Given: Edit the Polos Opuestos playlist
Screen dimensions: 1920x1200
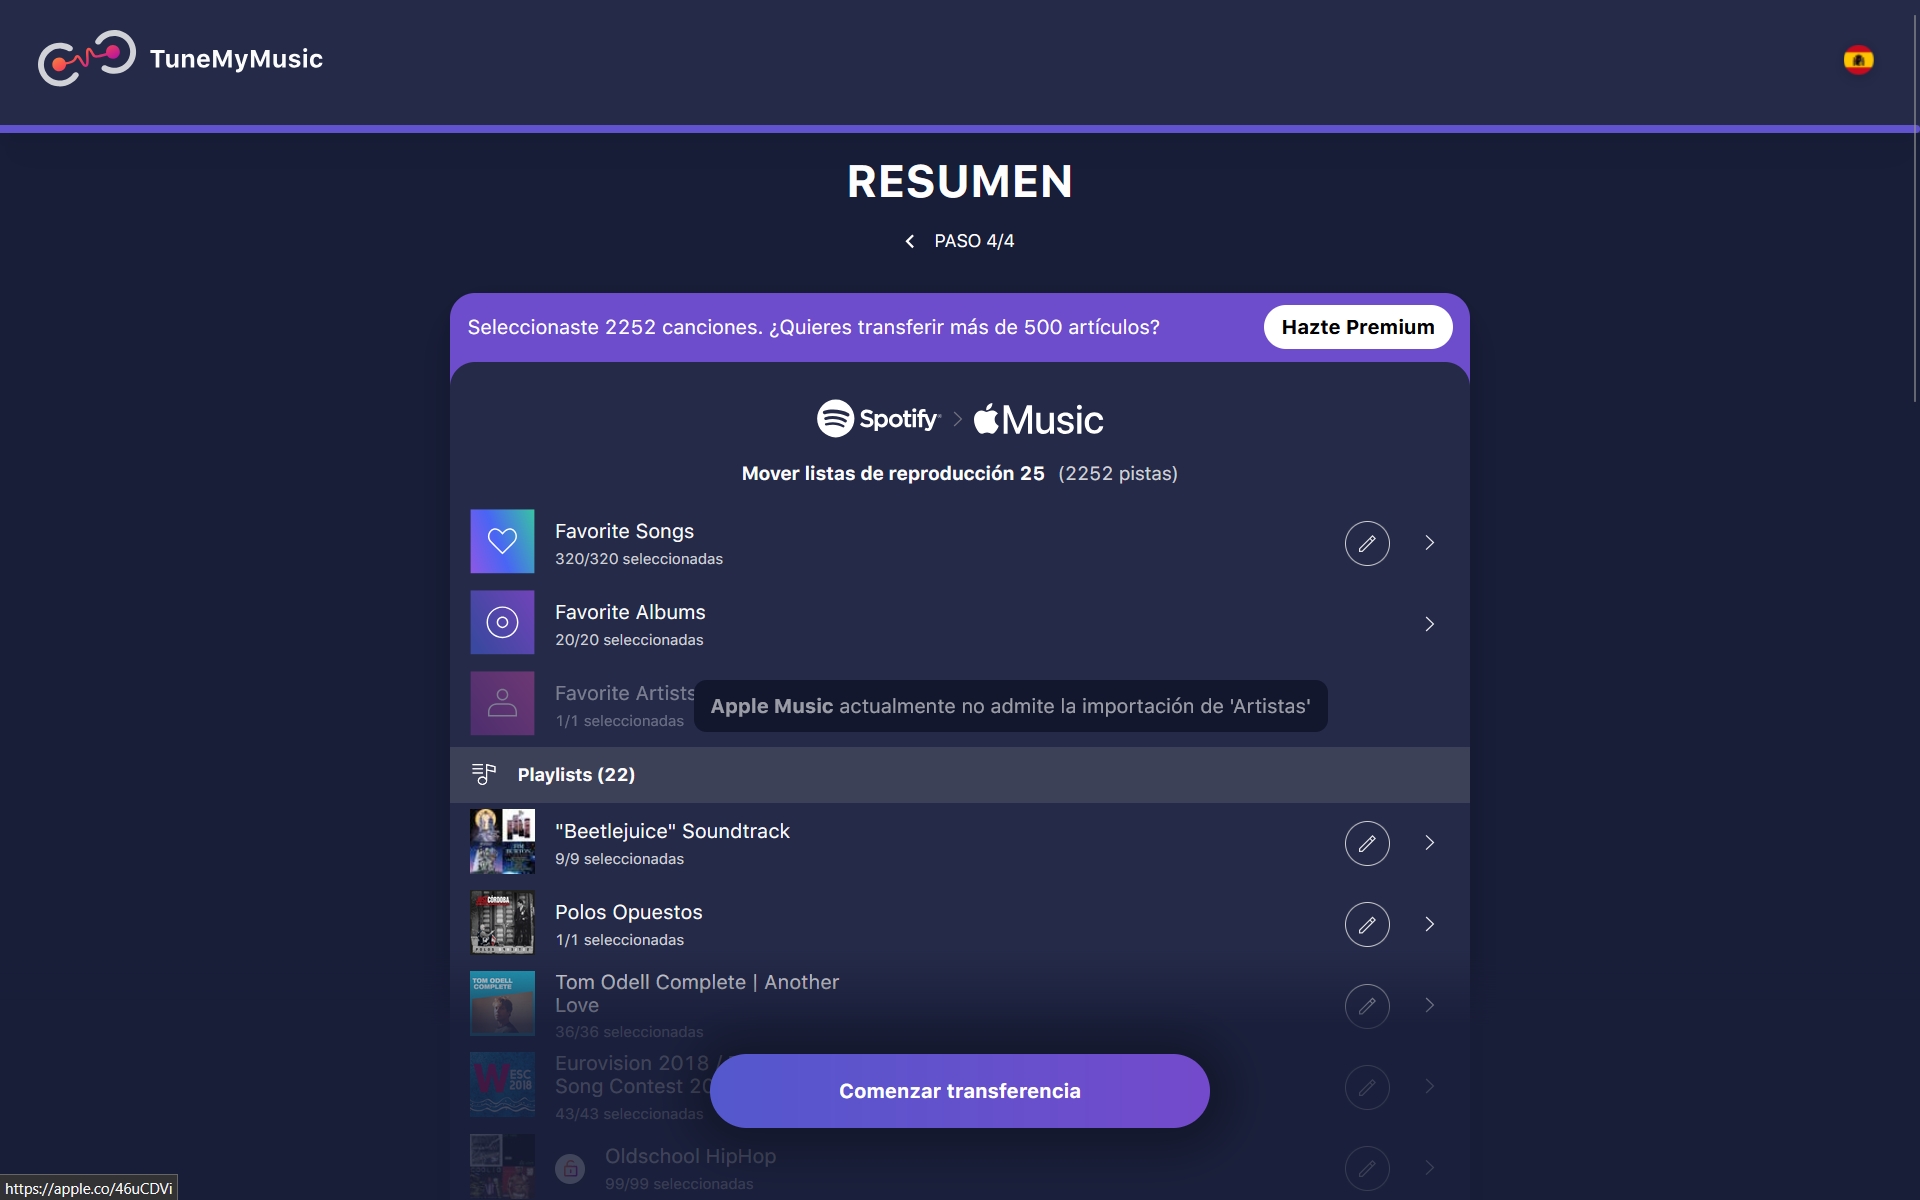Looking at the screenshot, I should click(1367, 924).
